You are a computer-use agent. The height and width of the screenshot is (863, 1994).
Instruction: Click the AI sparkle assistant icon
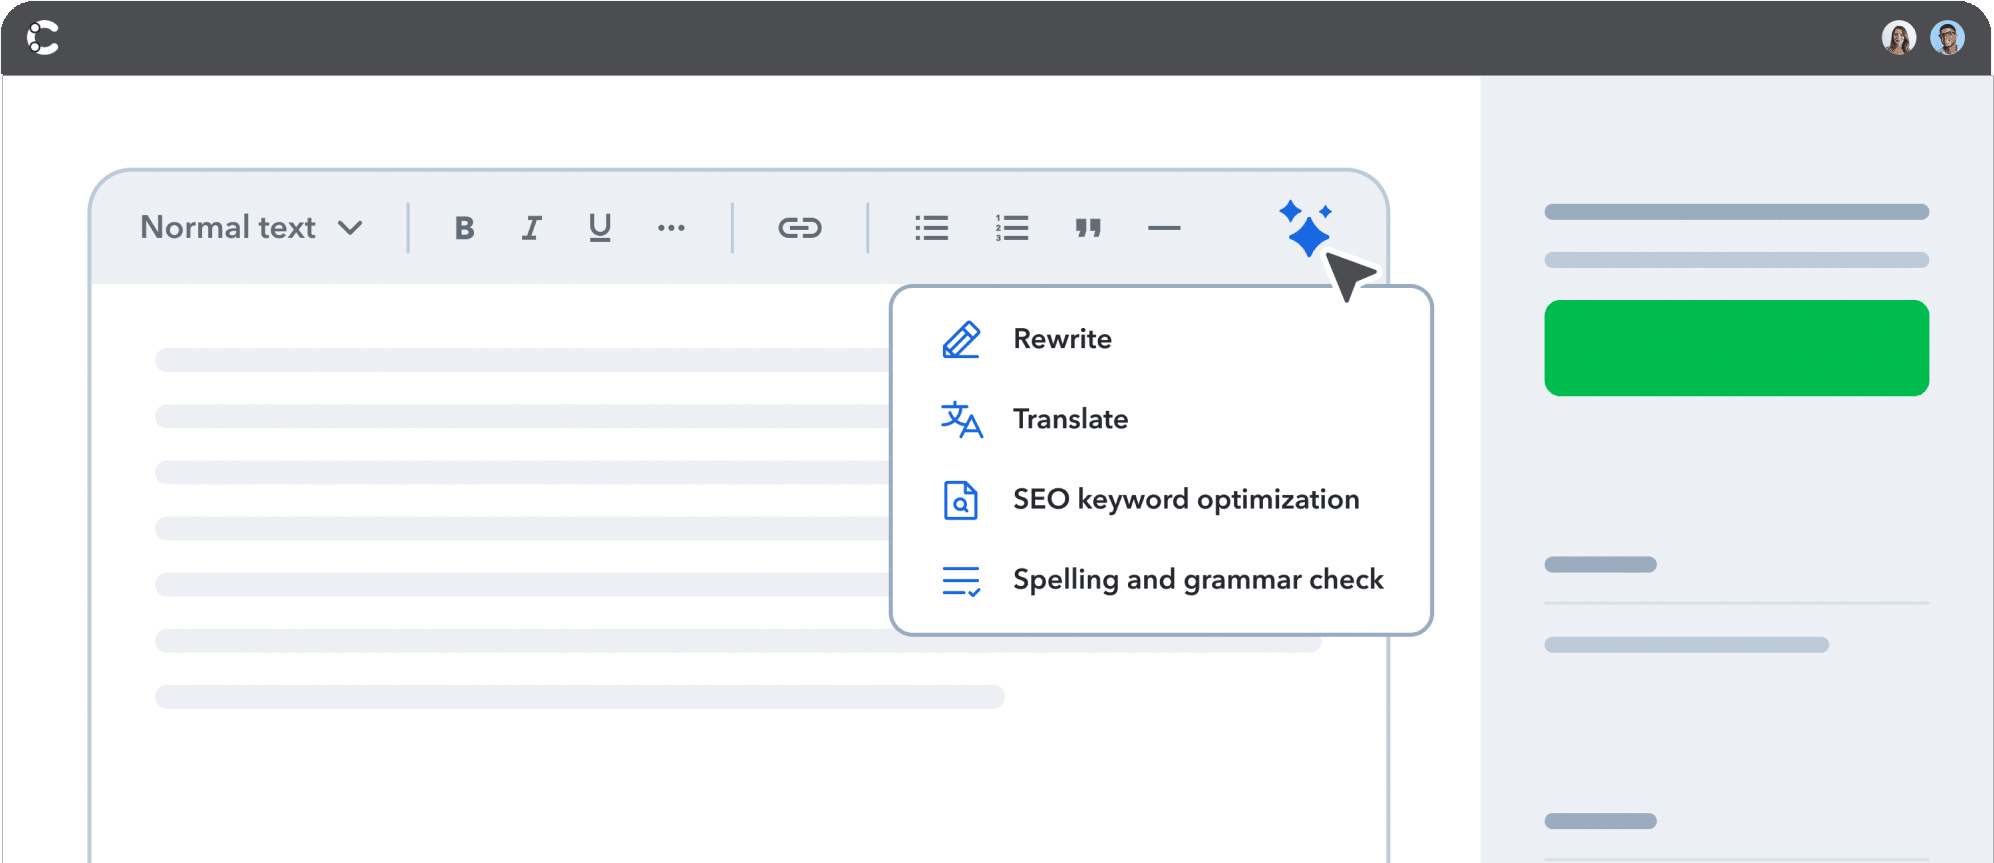[1306, 228]
